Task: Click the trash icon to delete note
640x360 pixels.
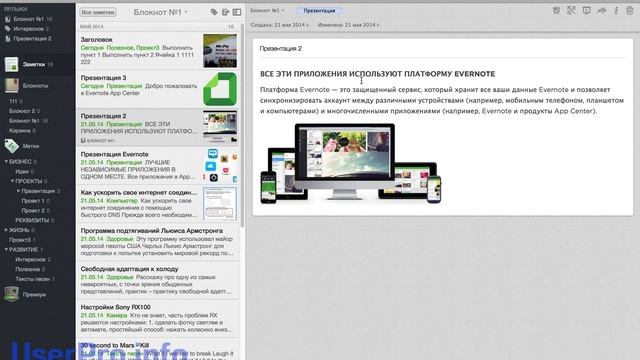Action: click(x=629, y=11)
